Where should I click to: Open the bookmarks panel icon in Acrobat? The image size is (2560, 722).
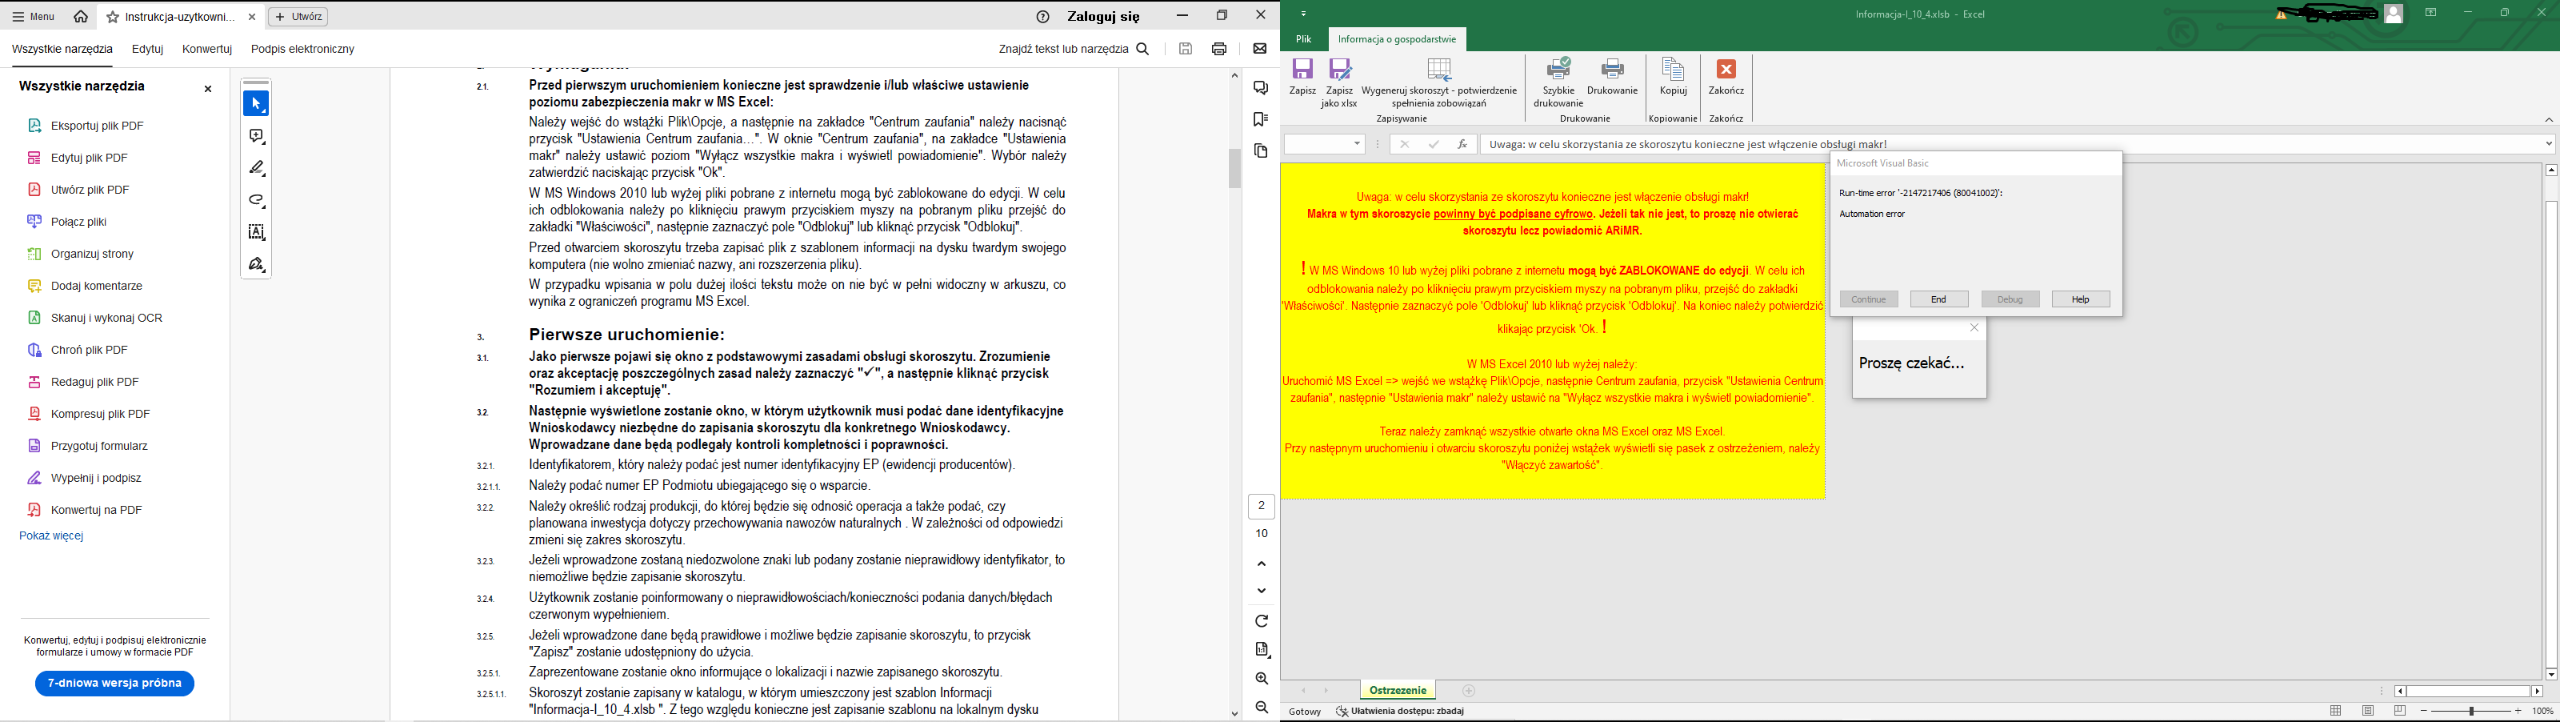click(x=1261, y=120)
